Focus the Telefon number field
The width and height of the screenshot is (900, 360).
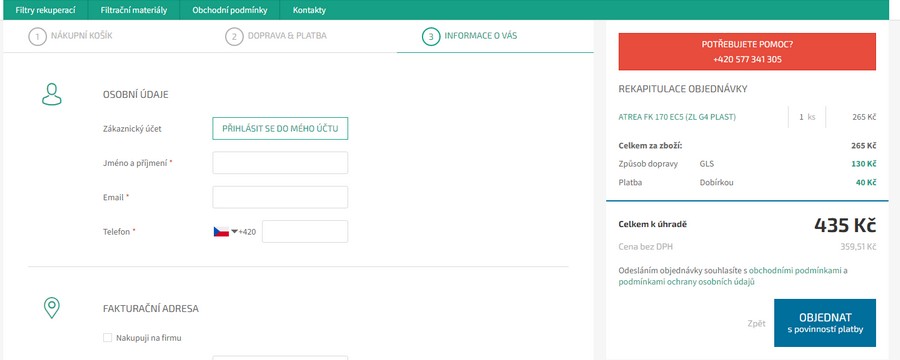point(305,231)
